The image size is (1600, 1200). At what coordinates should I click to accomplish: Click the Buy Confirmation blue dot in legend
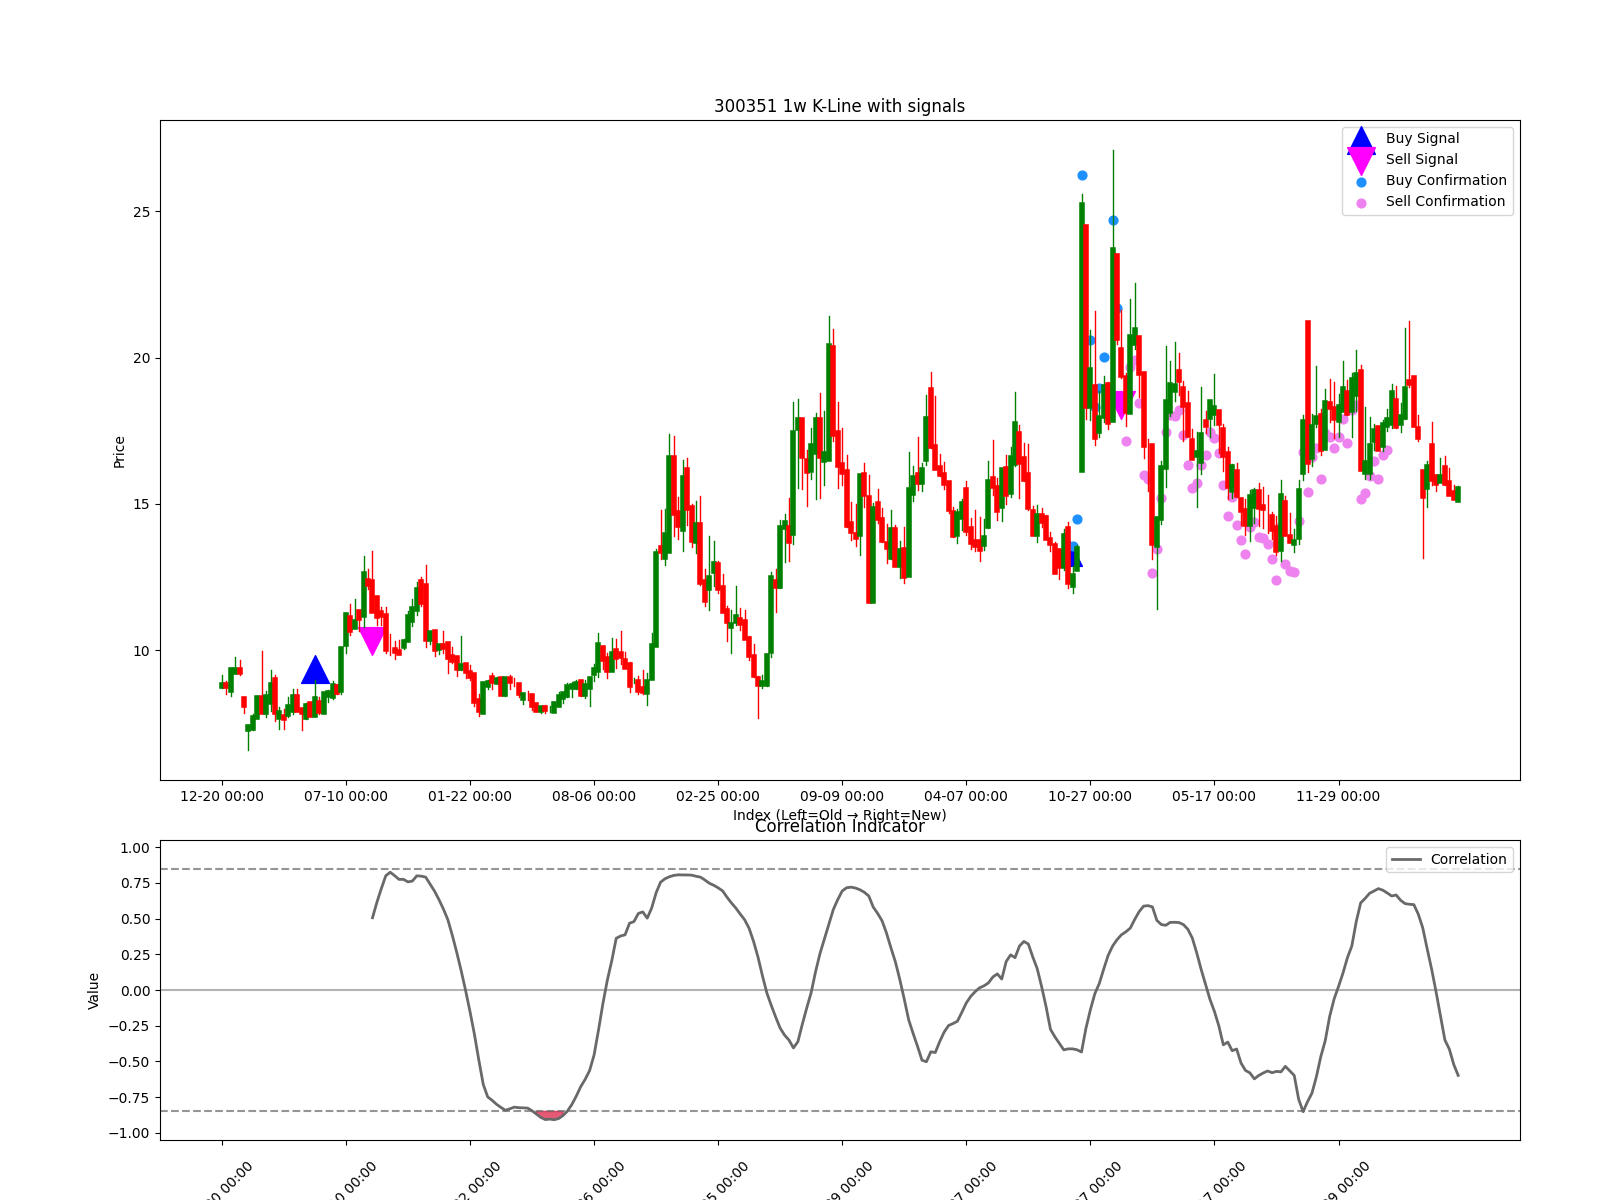coord(1361,182)
